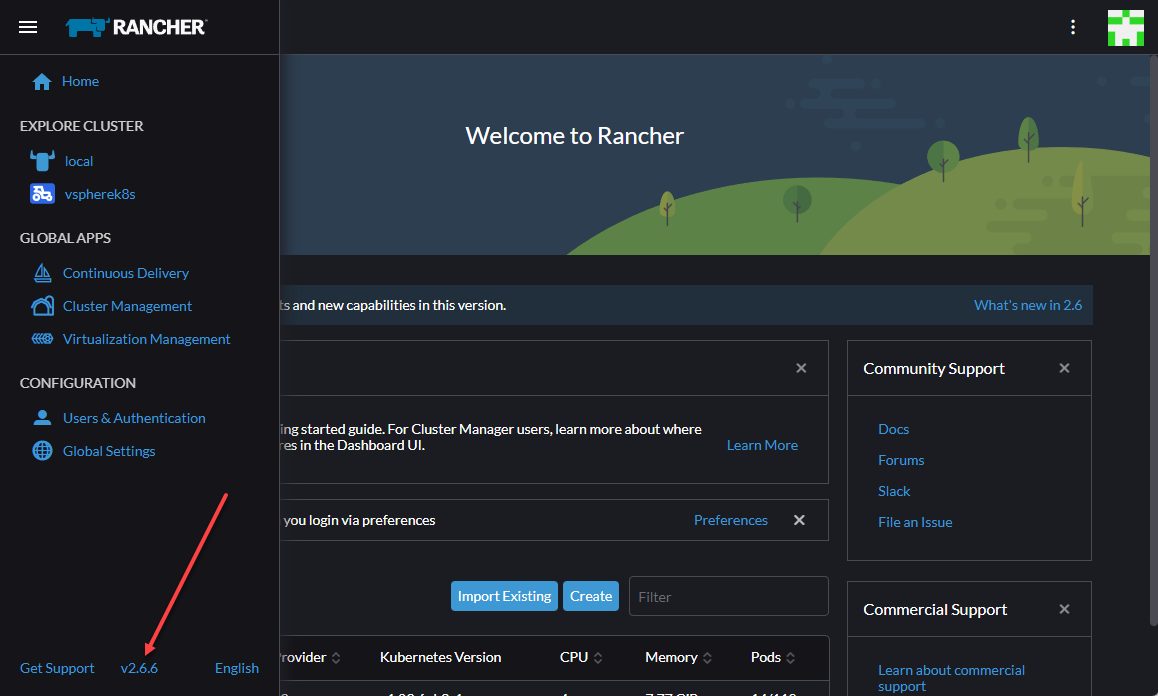1158x696 pixels.
Task: Open the hamburger navigation menu
Action: point(27,27)
